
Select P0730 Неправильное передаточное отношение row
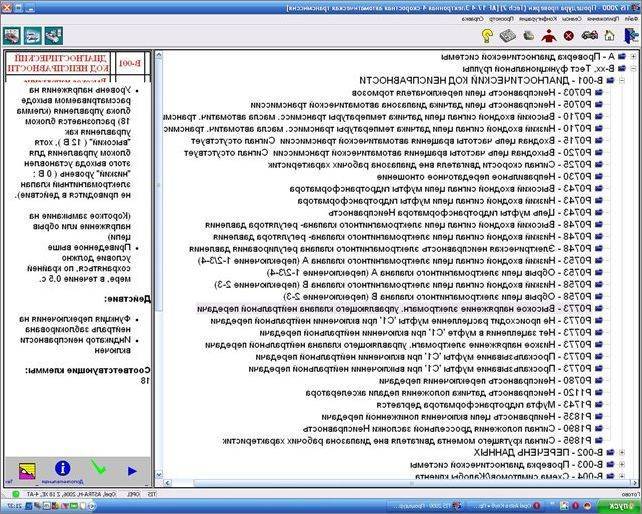pyautogui.click(x=484, y=177)
